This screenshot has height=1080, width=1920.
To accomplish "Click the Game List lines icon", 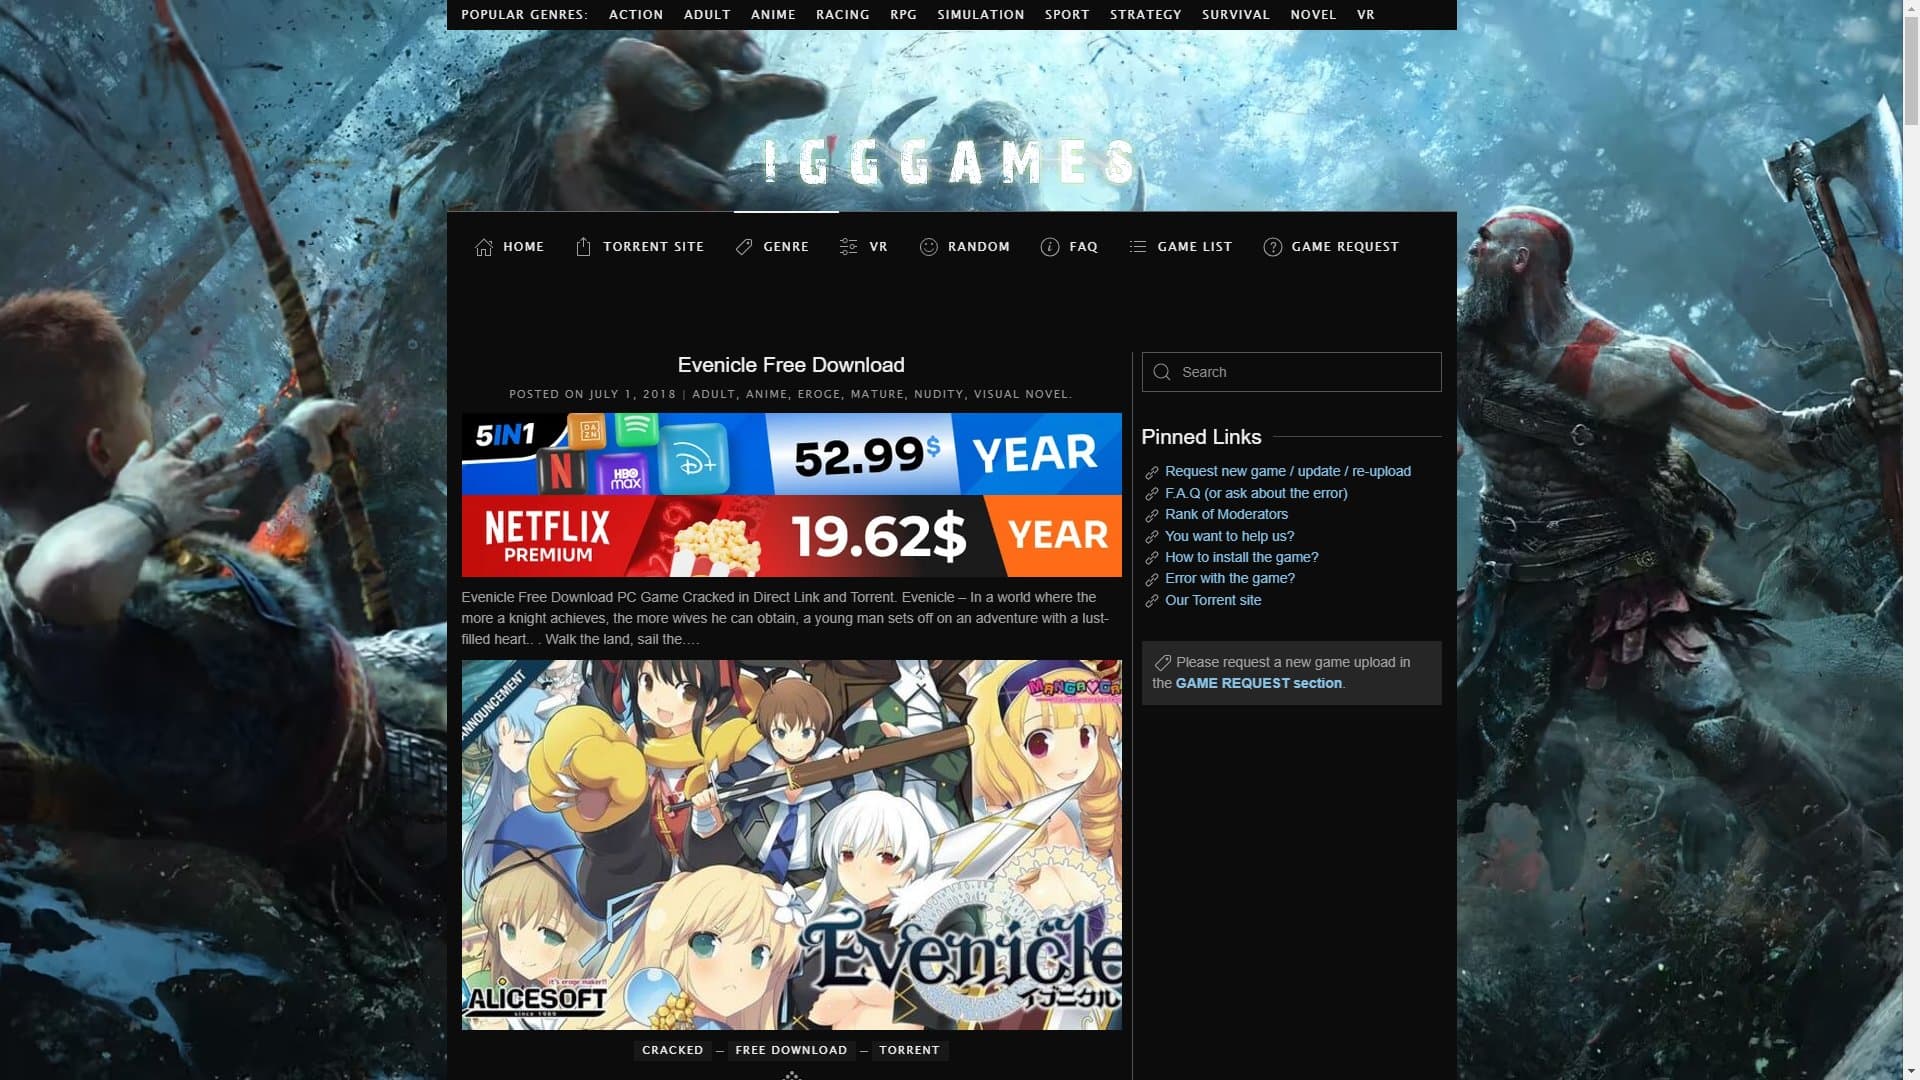I will click(x=1138, y=247).
